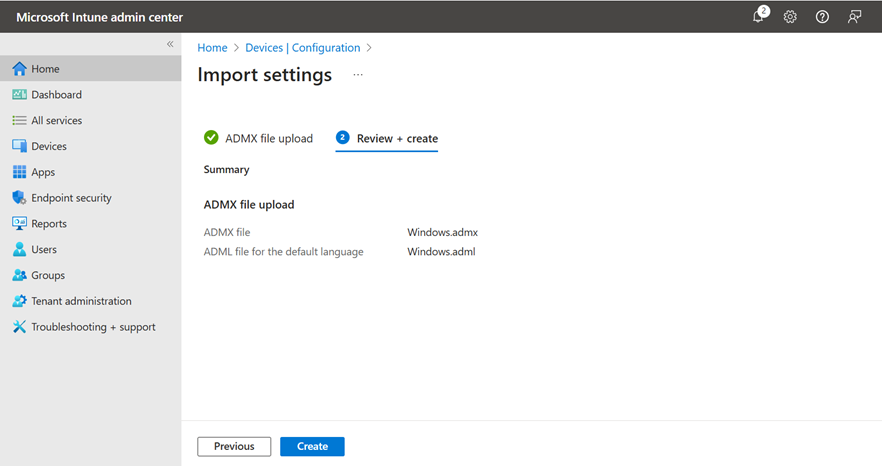The width and height of the screenshot is (882, 466).
Task: Click the Apps grid icon
Action: (19, 172)
